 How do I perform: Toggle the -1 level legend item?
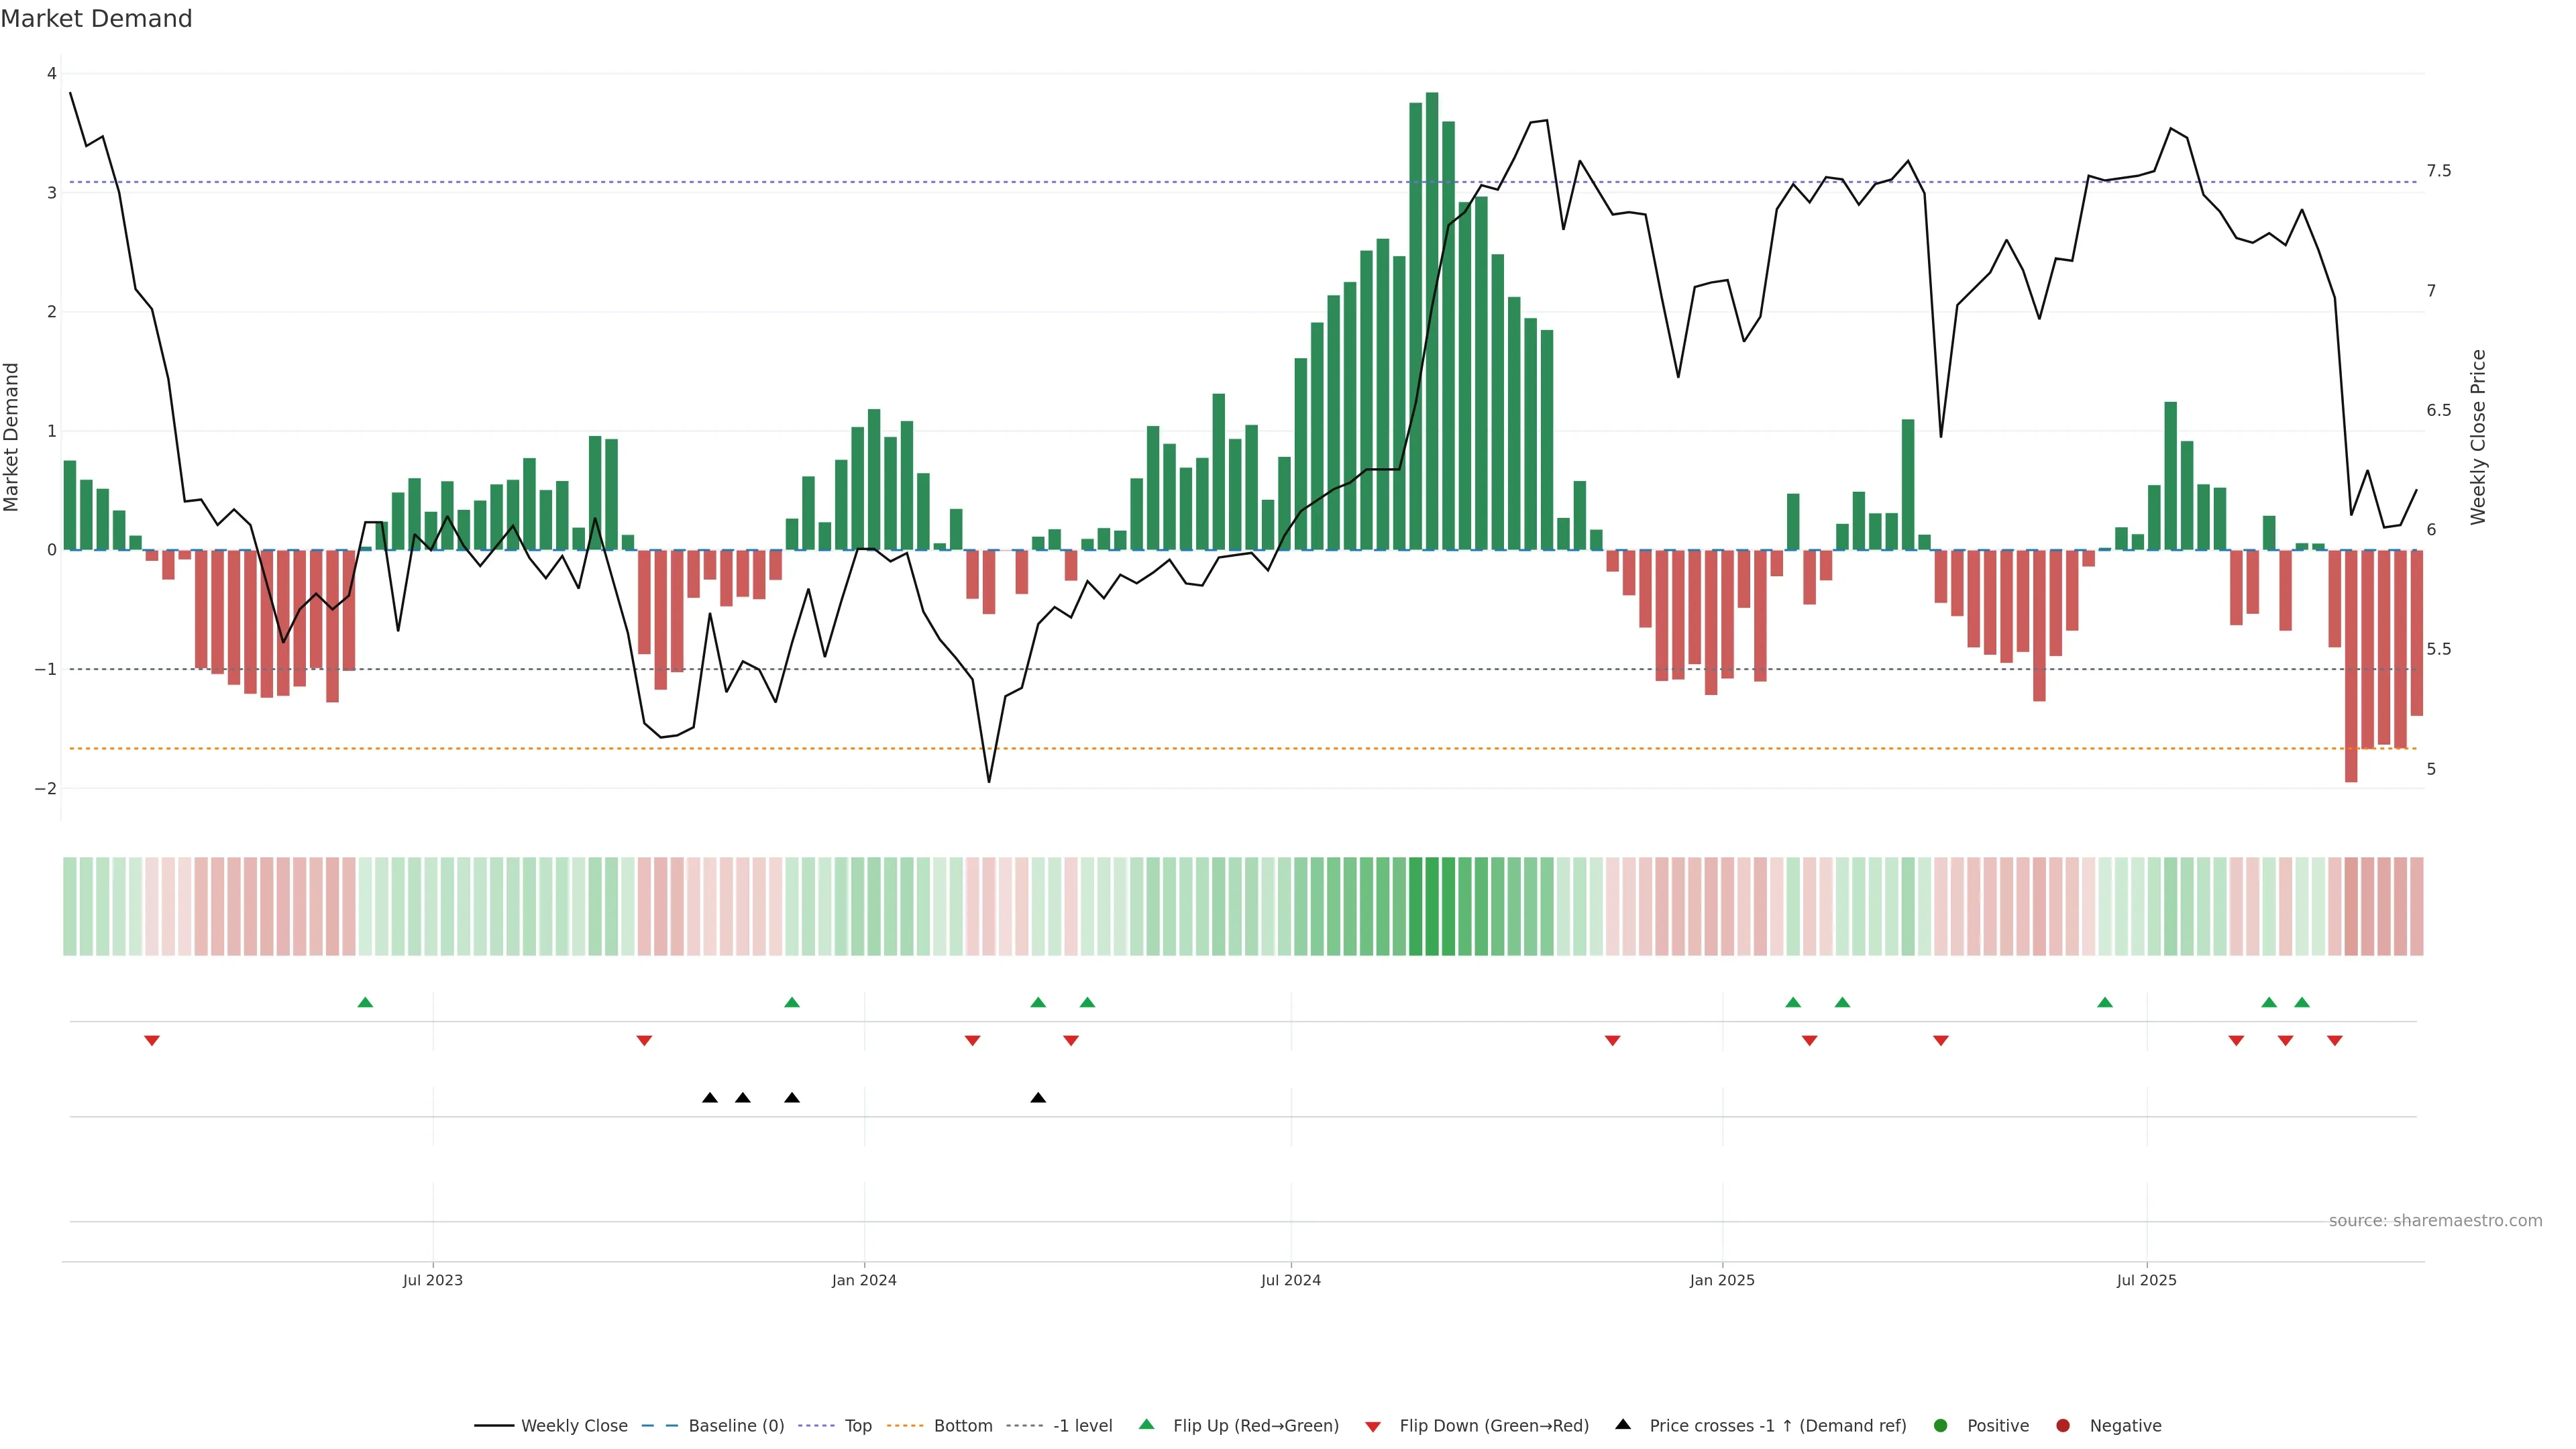[x=1082, y=1426]
